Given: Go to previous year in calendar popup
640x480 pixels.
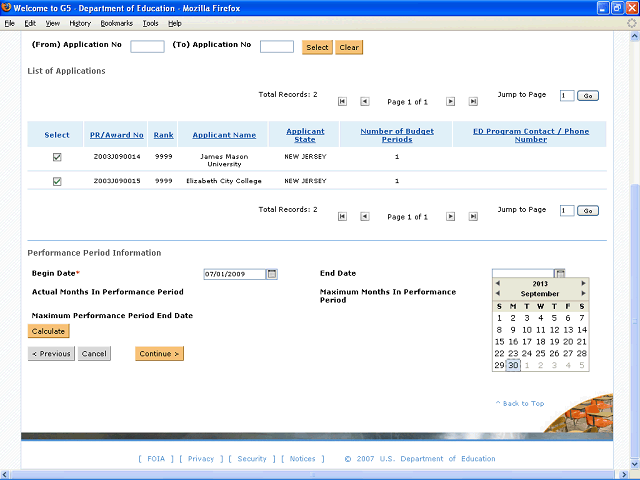Looking at the screenshot, I should [x=497, y=284].
